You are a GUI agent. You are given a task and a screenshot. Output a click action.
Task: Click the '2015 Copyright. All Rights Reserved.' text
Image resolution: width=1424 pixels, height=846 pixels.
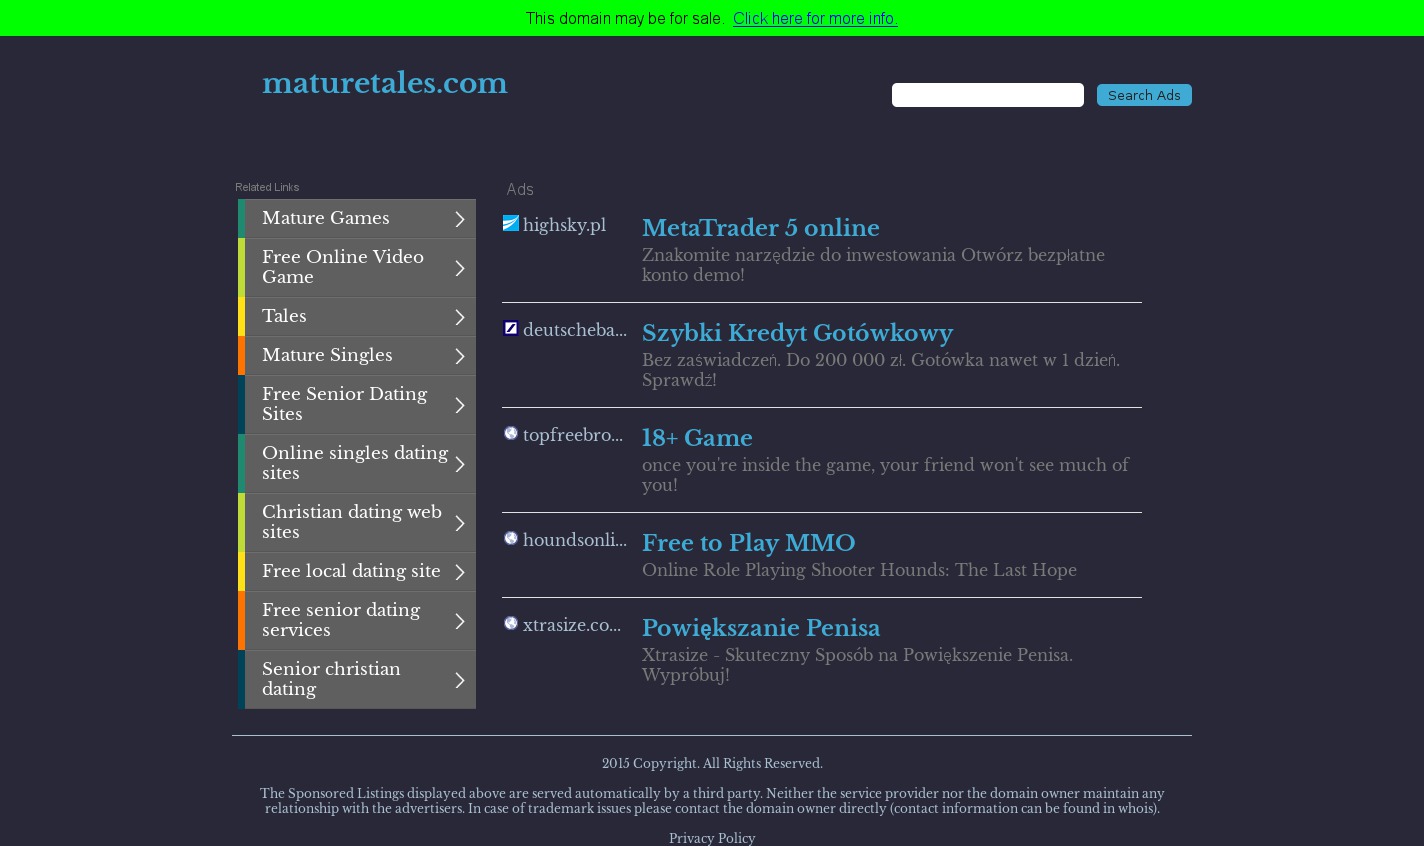pyautogui.click(x=712, y=763)
